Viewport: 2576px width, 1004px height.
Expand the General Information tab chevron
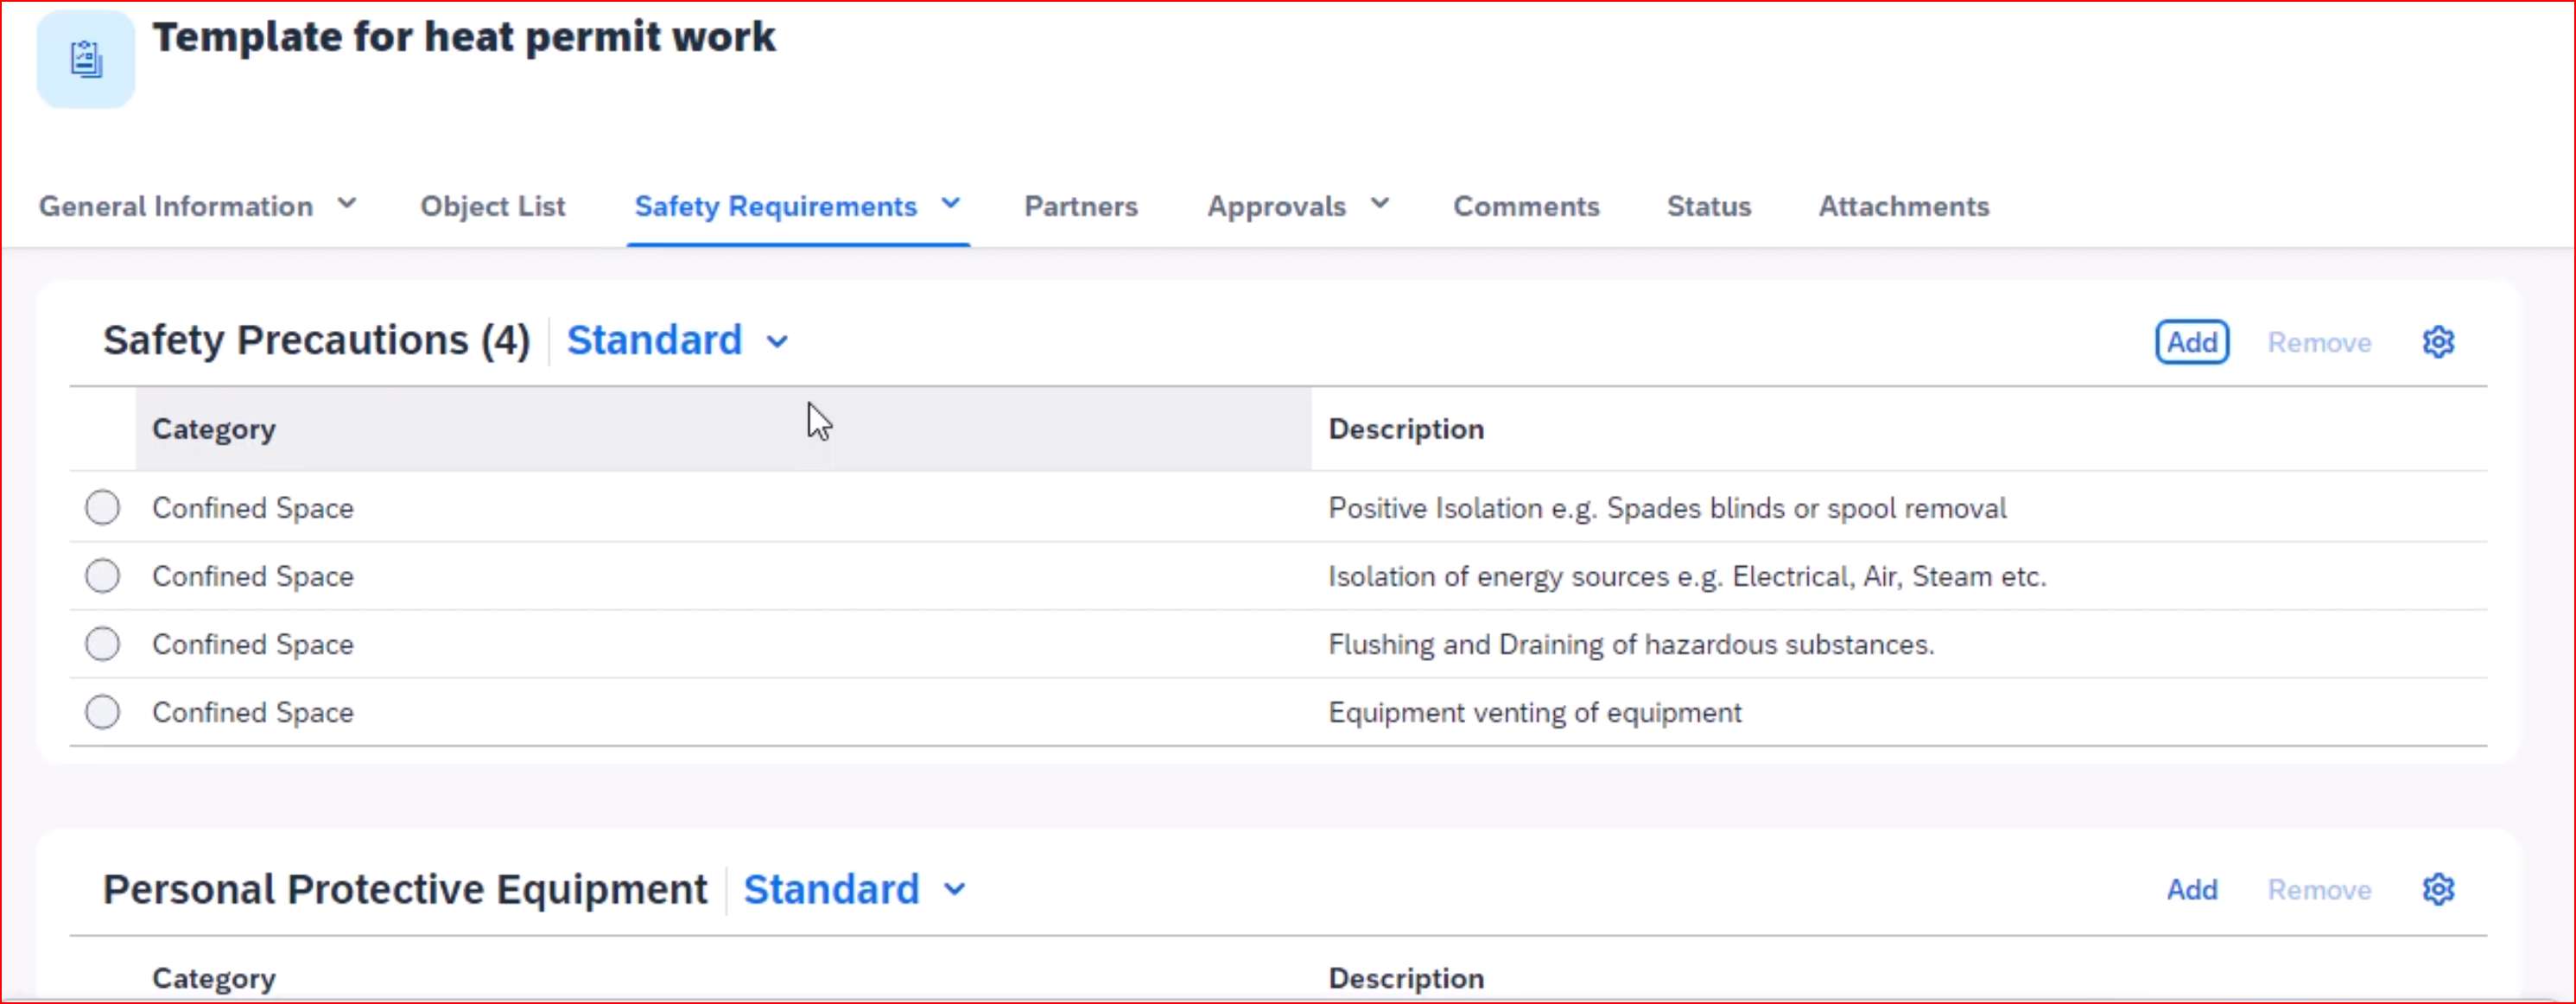point(347,204)
